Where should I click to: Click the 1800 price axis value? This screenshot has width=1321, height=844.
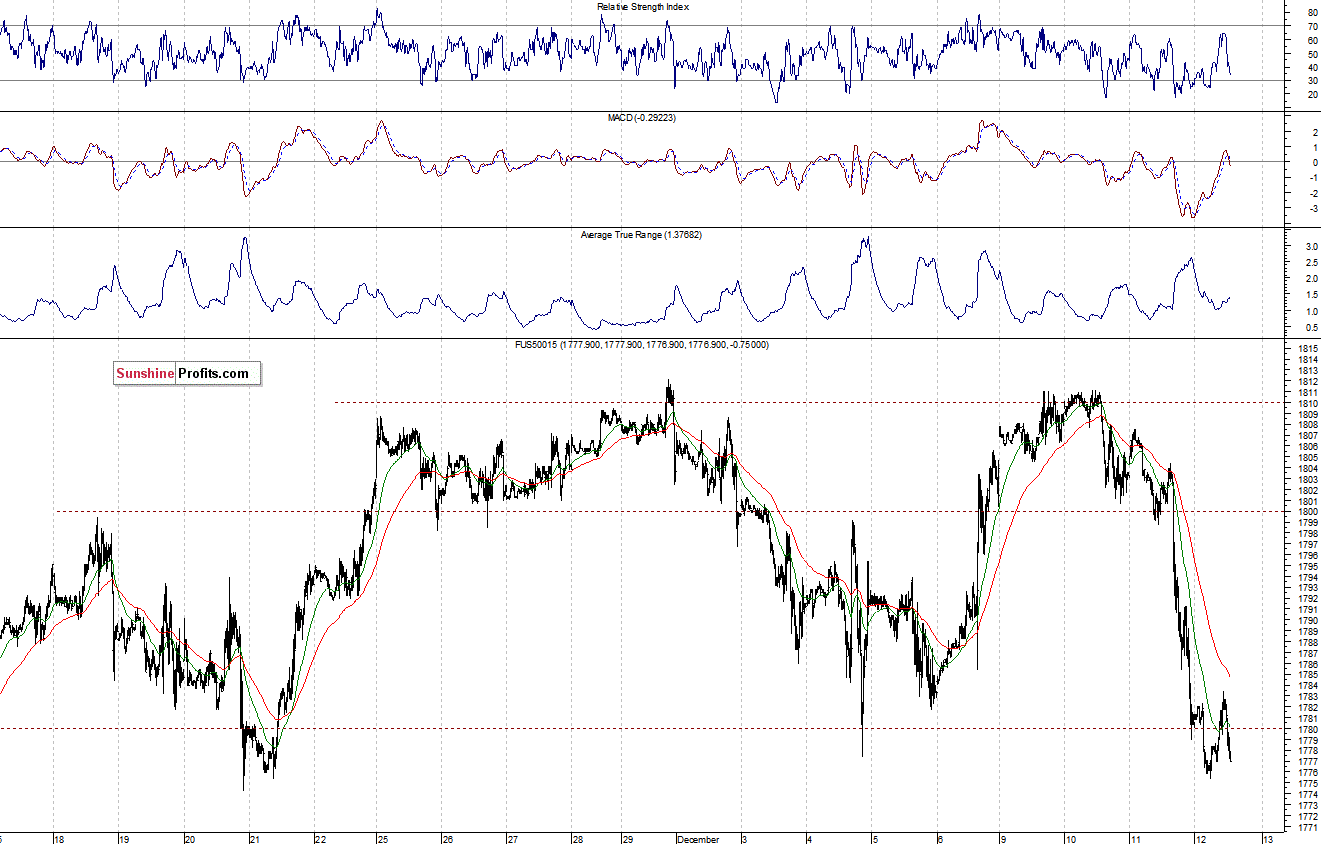click(1307, 512)
